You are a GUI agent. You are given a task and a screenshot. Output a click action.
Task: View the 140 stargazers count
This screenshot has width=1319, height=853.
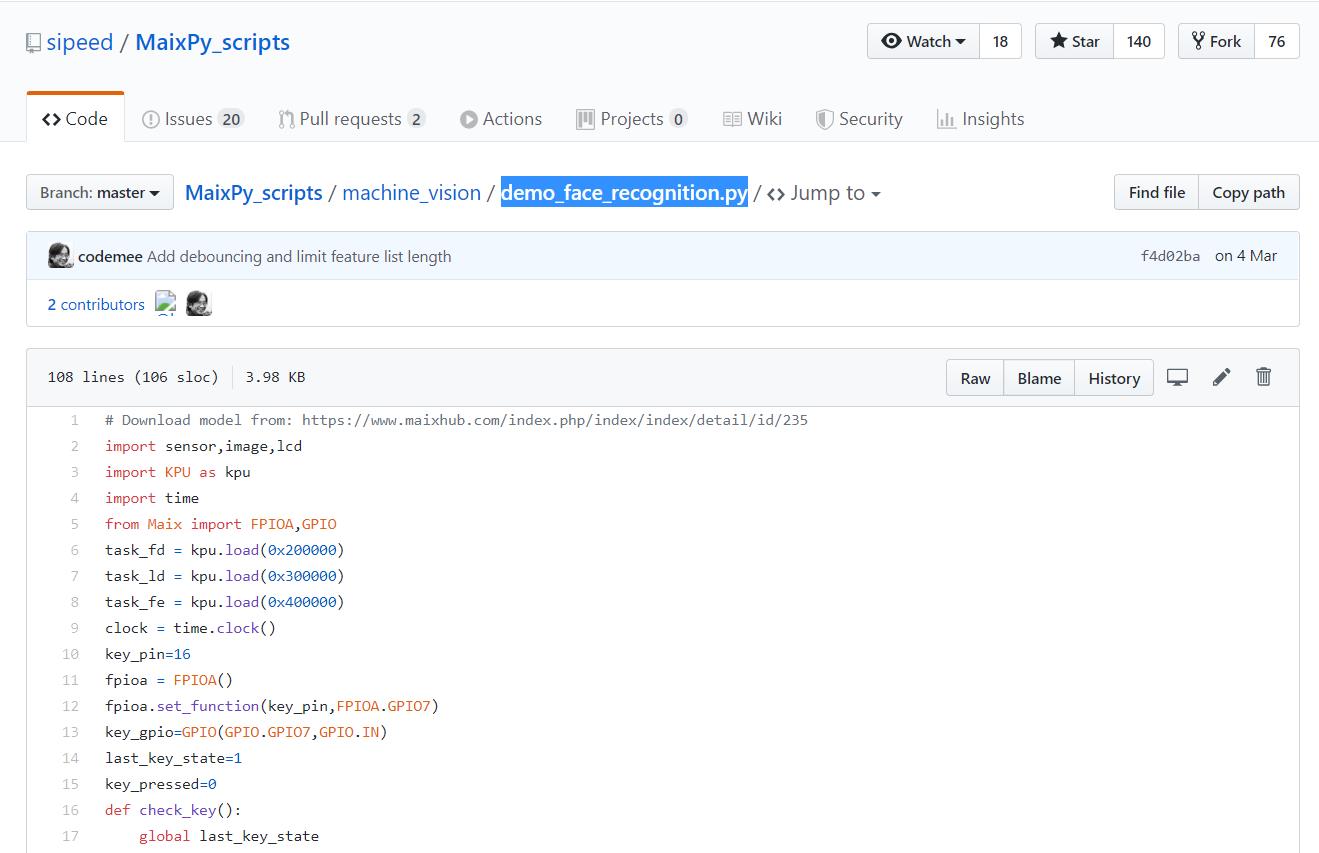(1139, 41)
